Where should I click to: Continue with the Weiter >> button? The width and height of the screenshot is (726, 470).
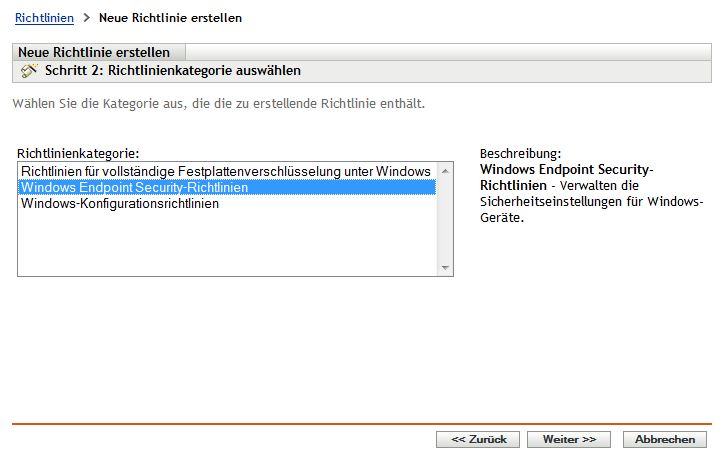[569, 439]
